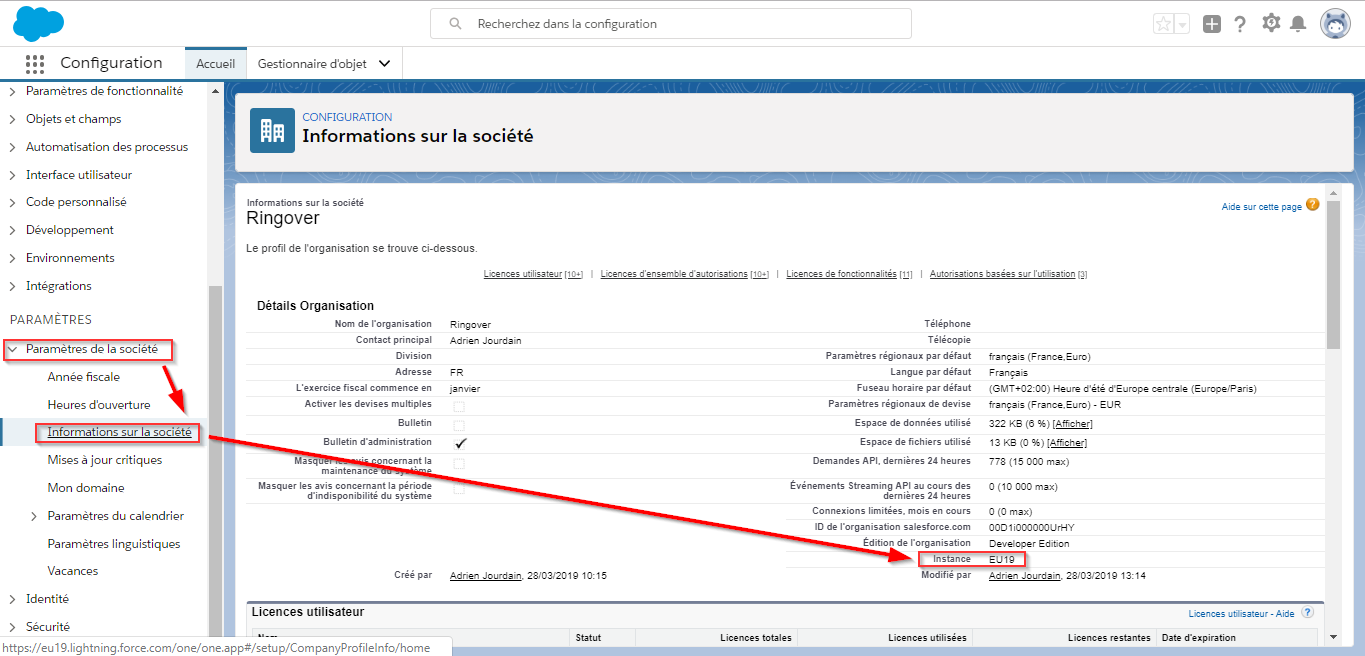Click the favorites star icon
This screenshot has width=1365, height=656.
click(1163, 24)
